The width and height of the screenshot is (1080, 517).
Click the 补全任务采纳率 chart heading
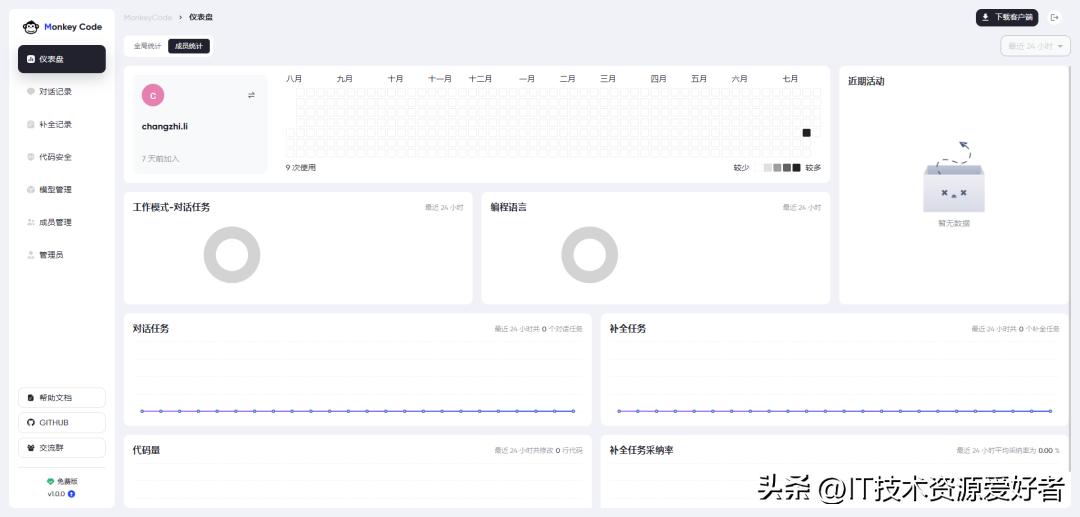641,450
